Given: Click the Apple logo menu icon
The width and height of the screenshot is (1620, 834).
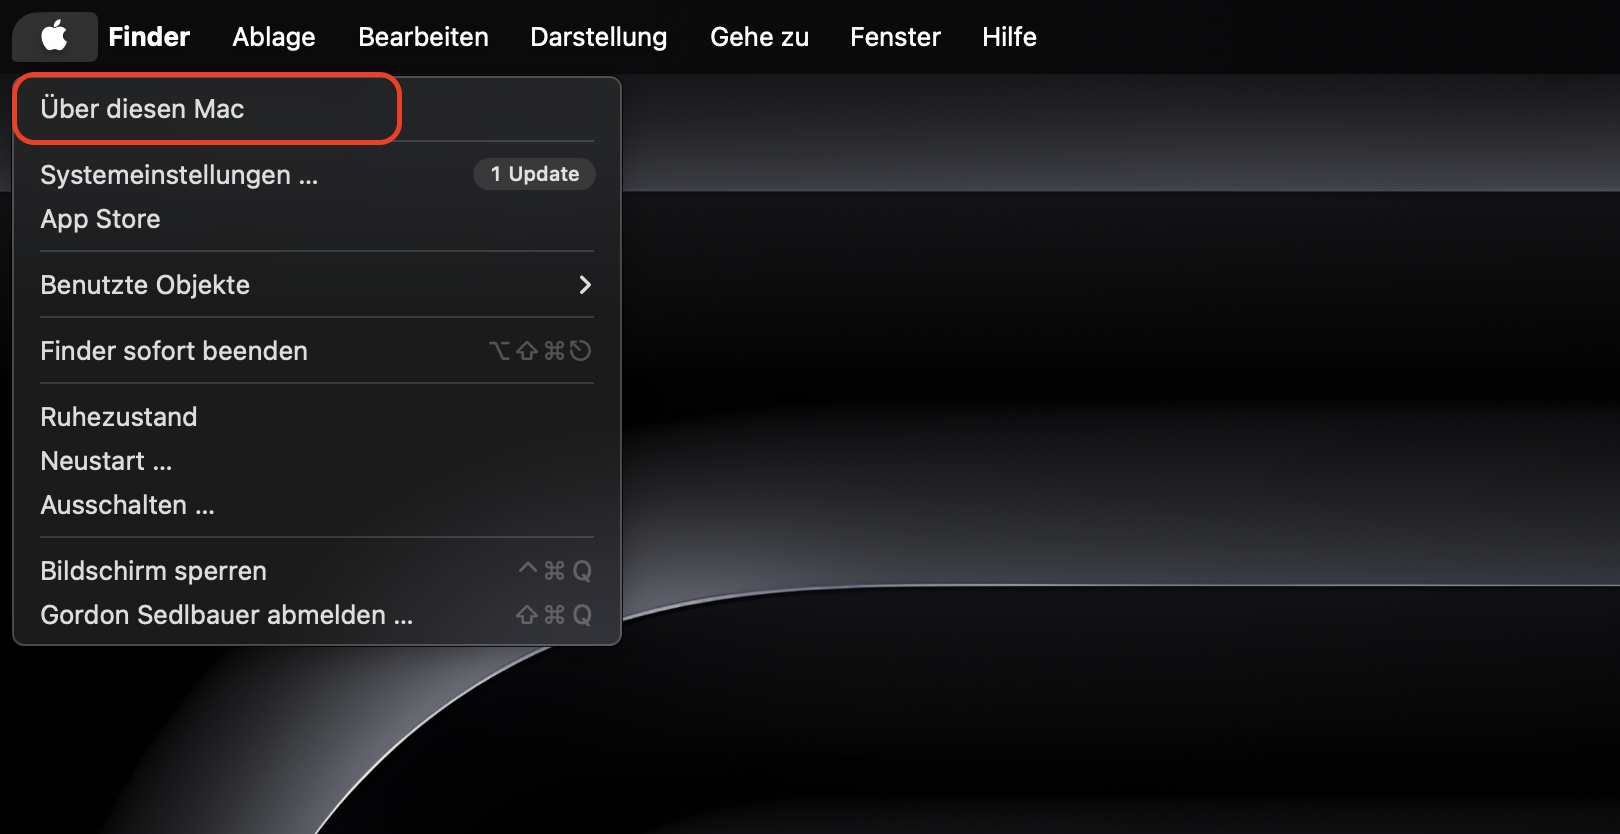Looking at the screenshot, I should (x=55, y=37).
